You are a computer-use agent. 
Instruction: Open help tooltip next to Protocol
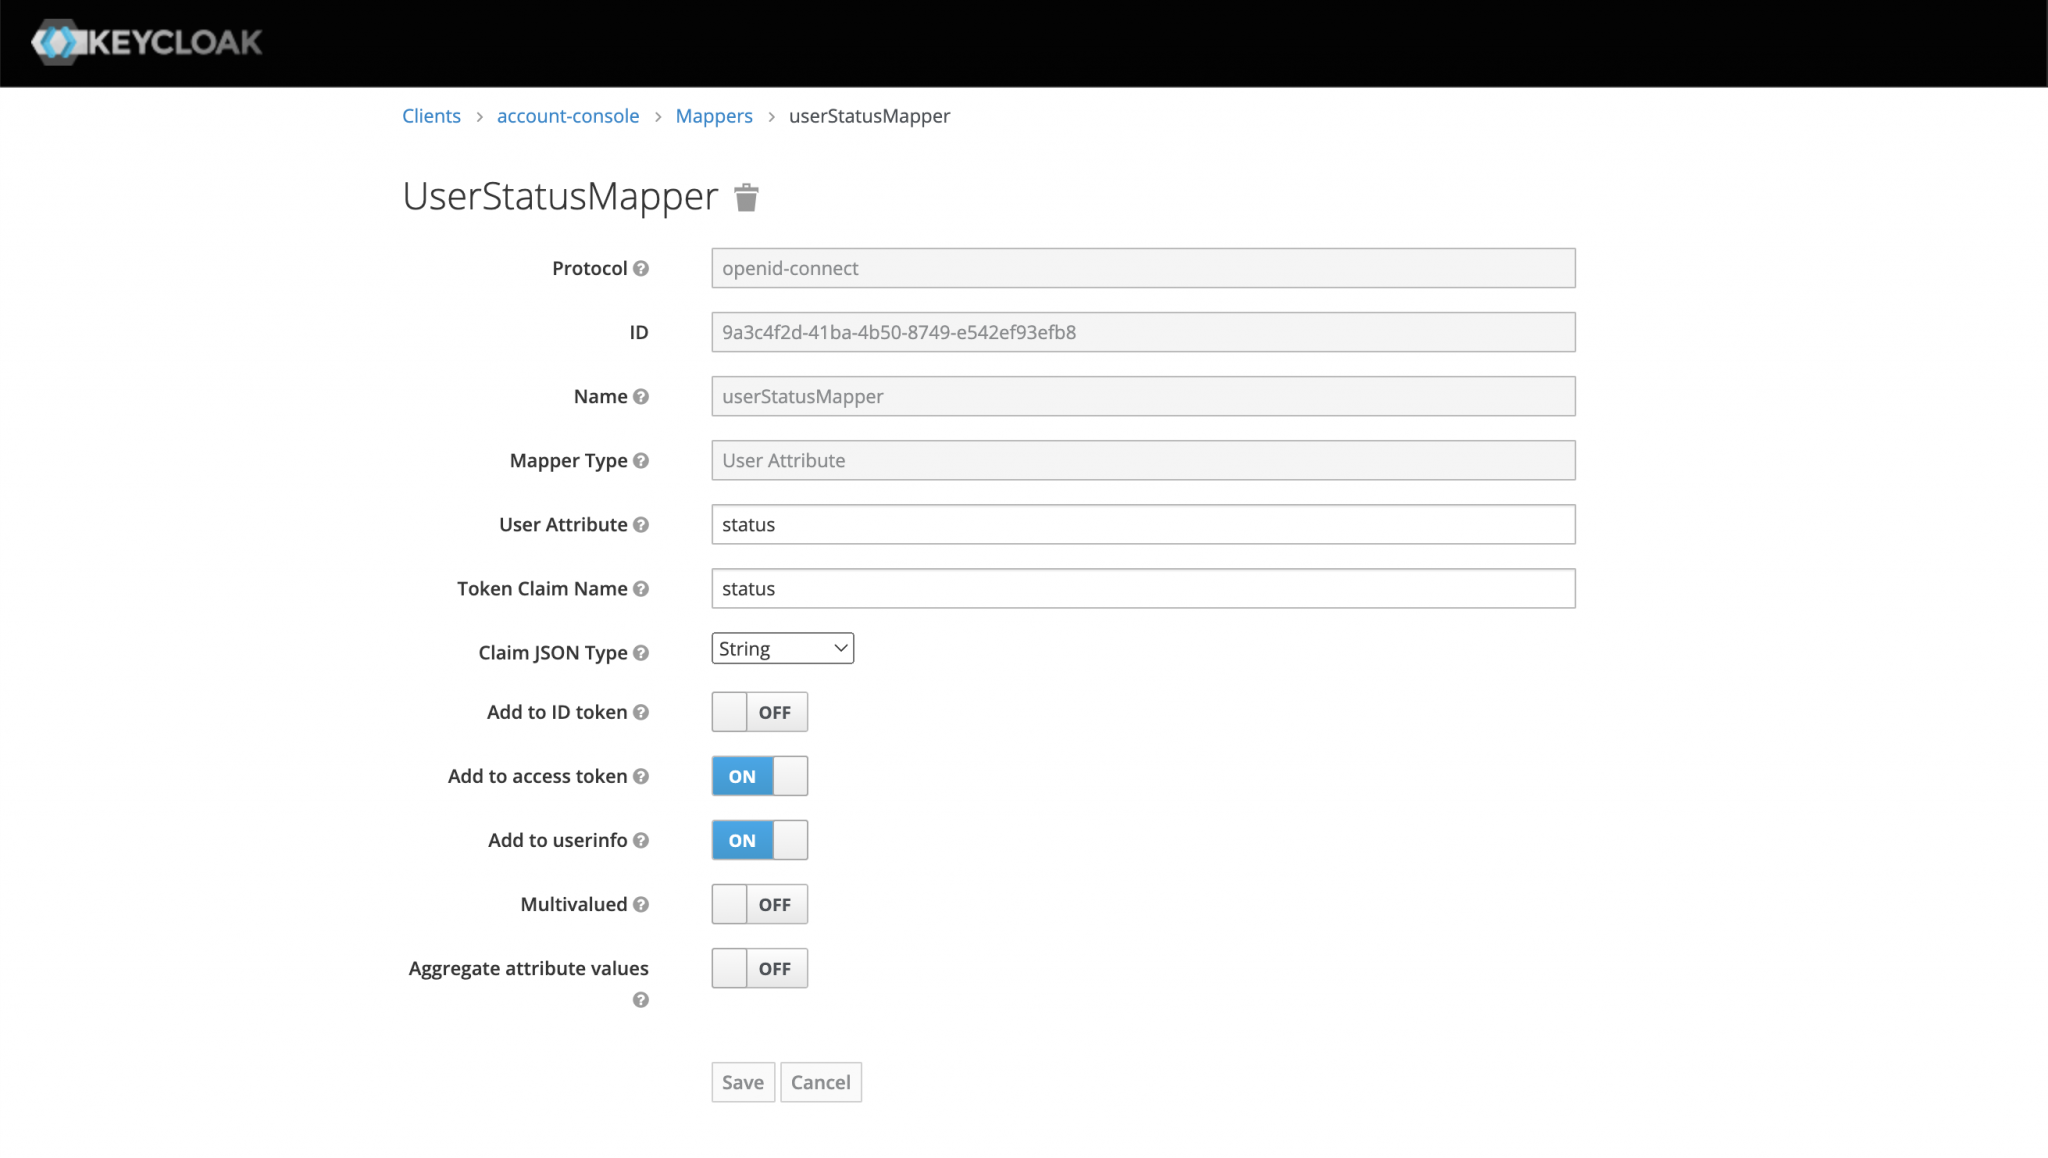(x=641, y=267)
